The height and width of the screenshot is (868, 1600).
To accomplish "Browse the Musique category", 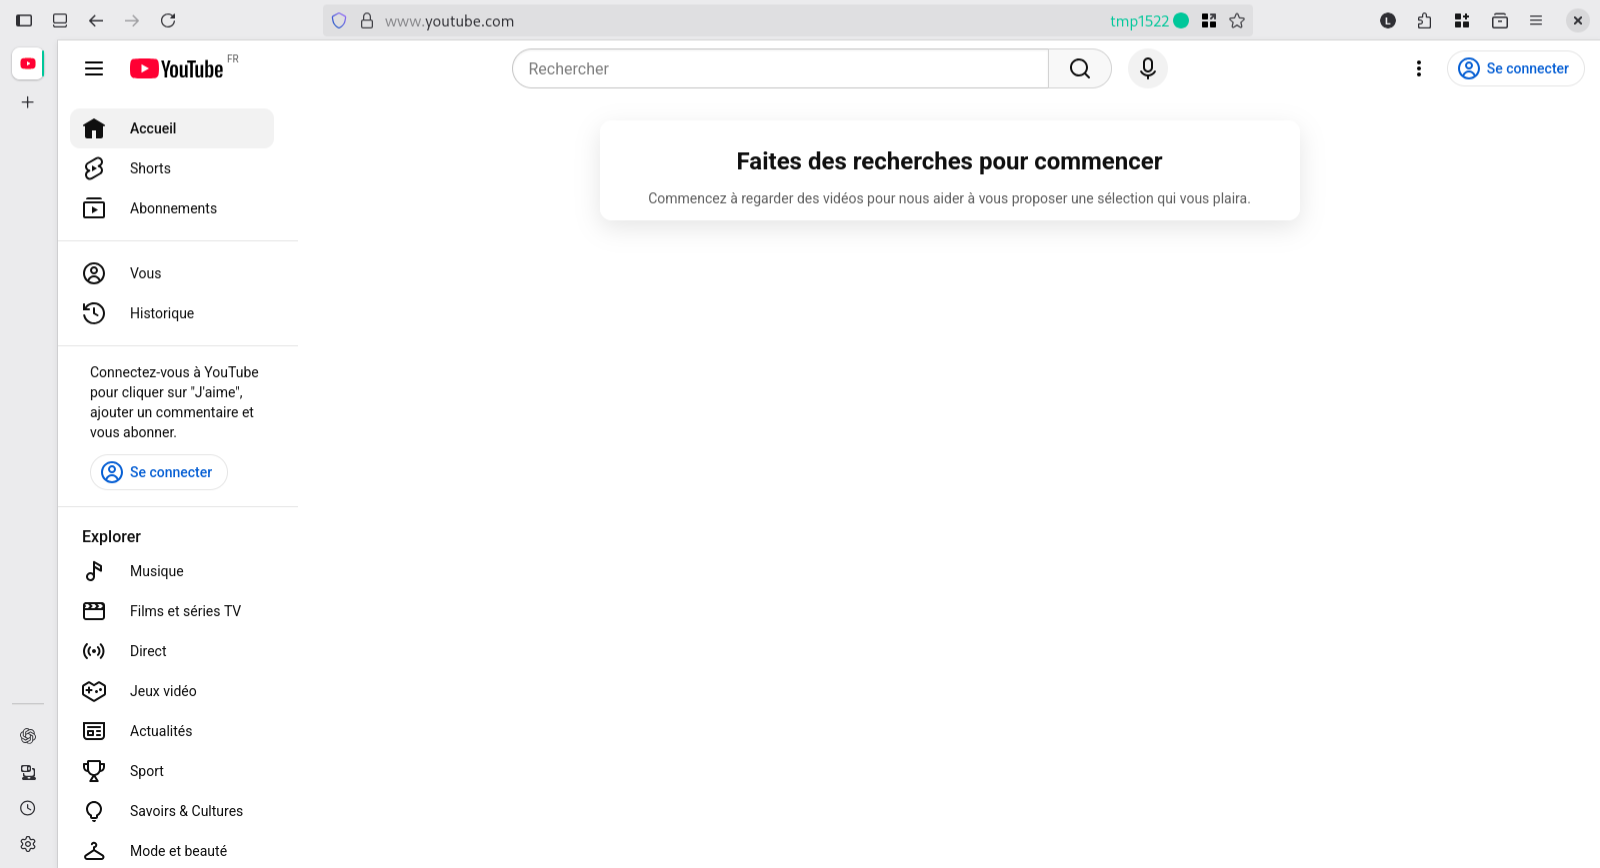I will coord(156,572).
